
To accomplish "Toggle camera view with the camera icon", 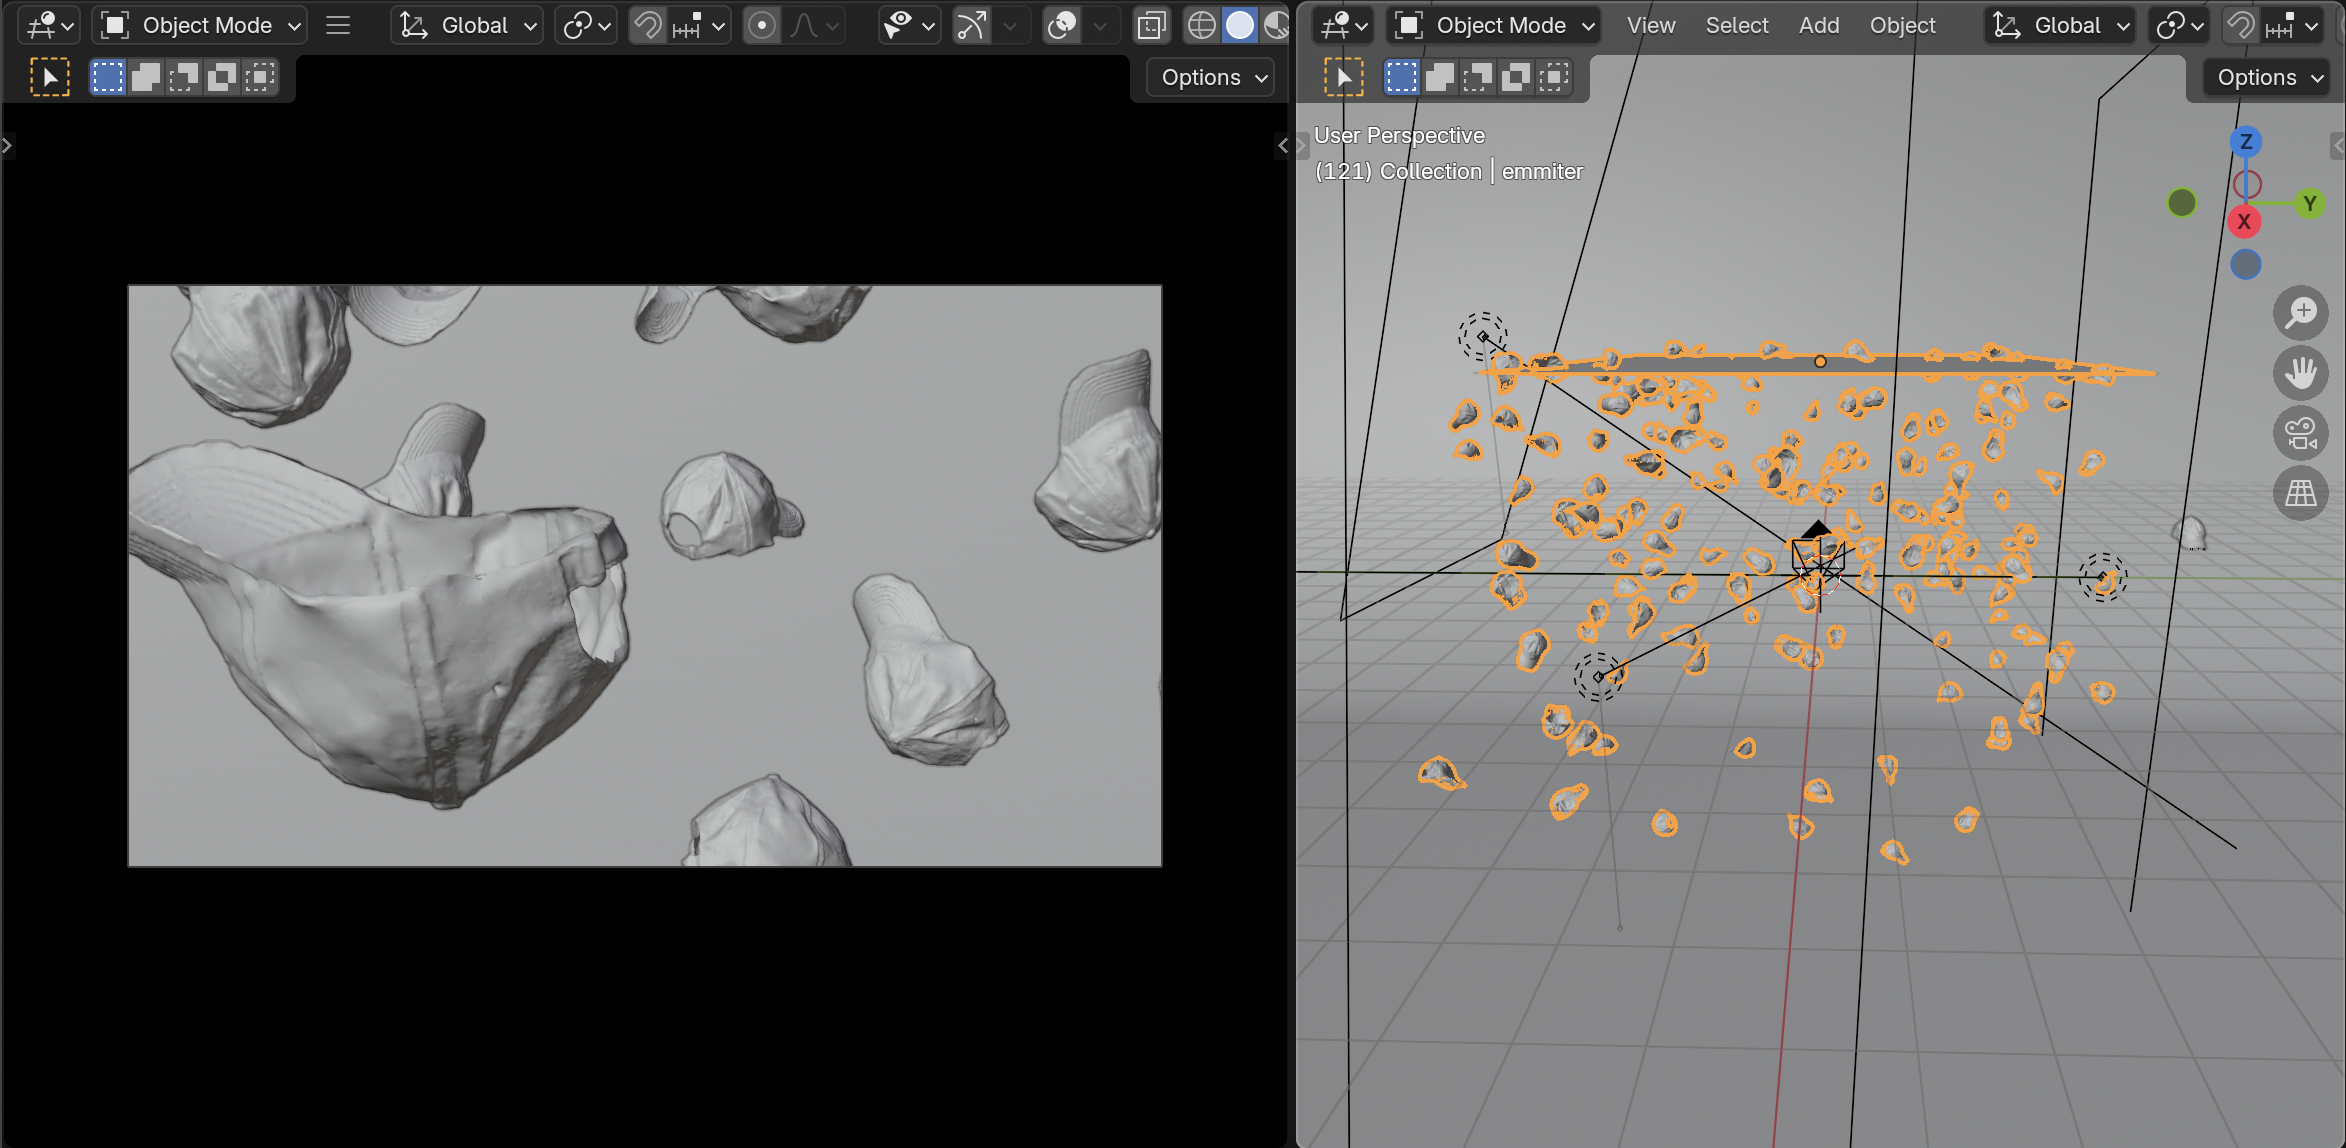I will tap(2300, 433).
